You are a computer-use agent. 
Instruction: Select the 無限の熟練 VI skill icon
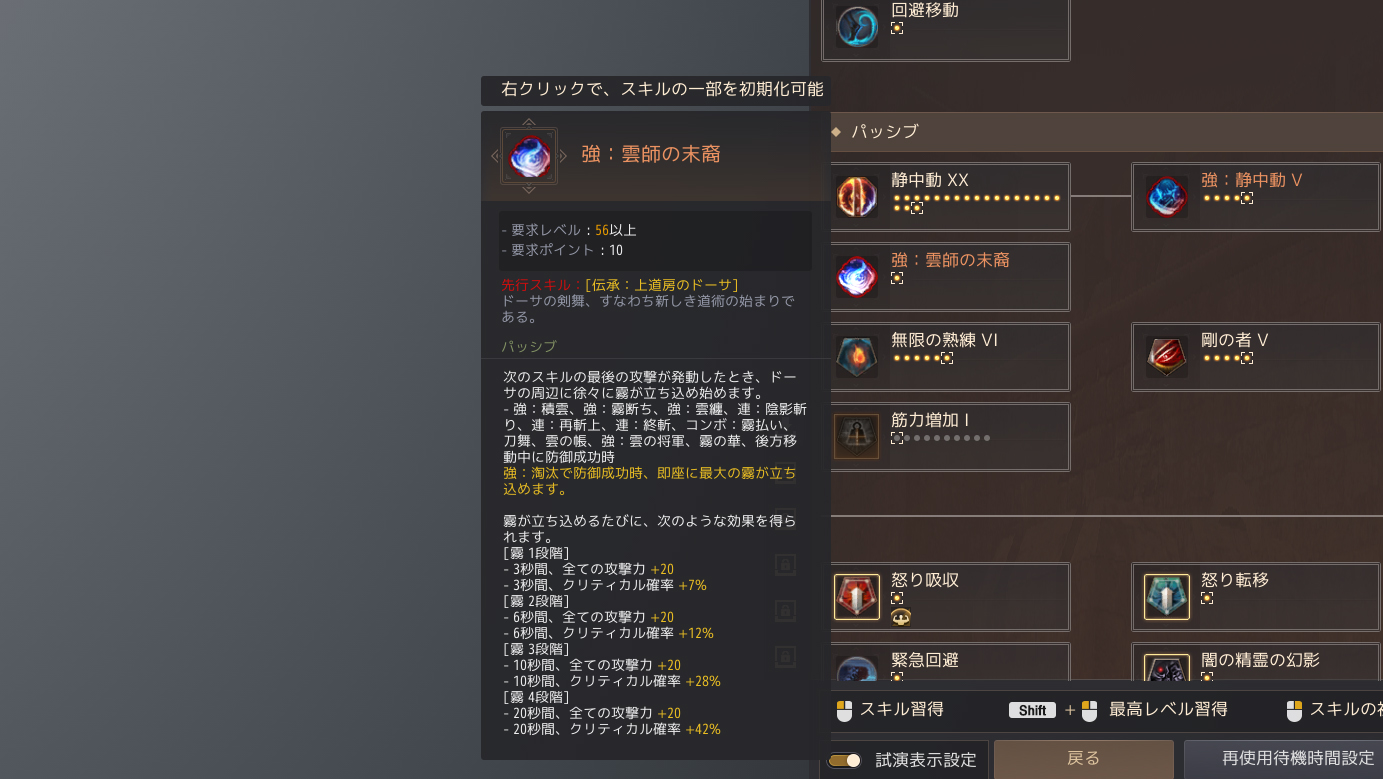click(857, 357)
